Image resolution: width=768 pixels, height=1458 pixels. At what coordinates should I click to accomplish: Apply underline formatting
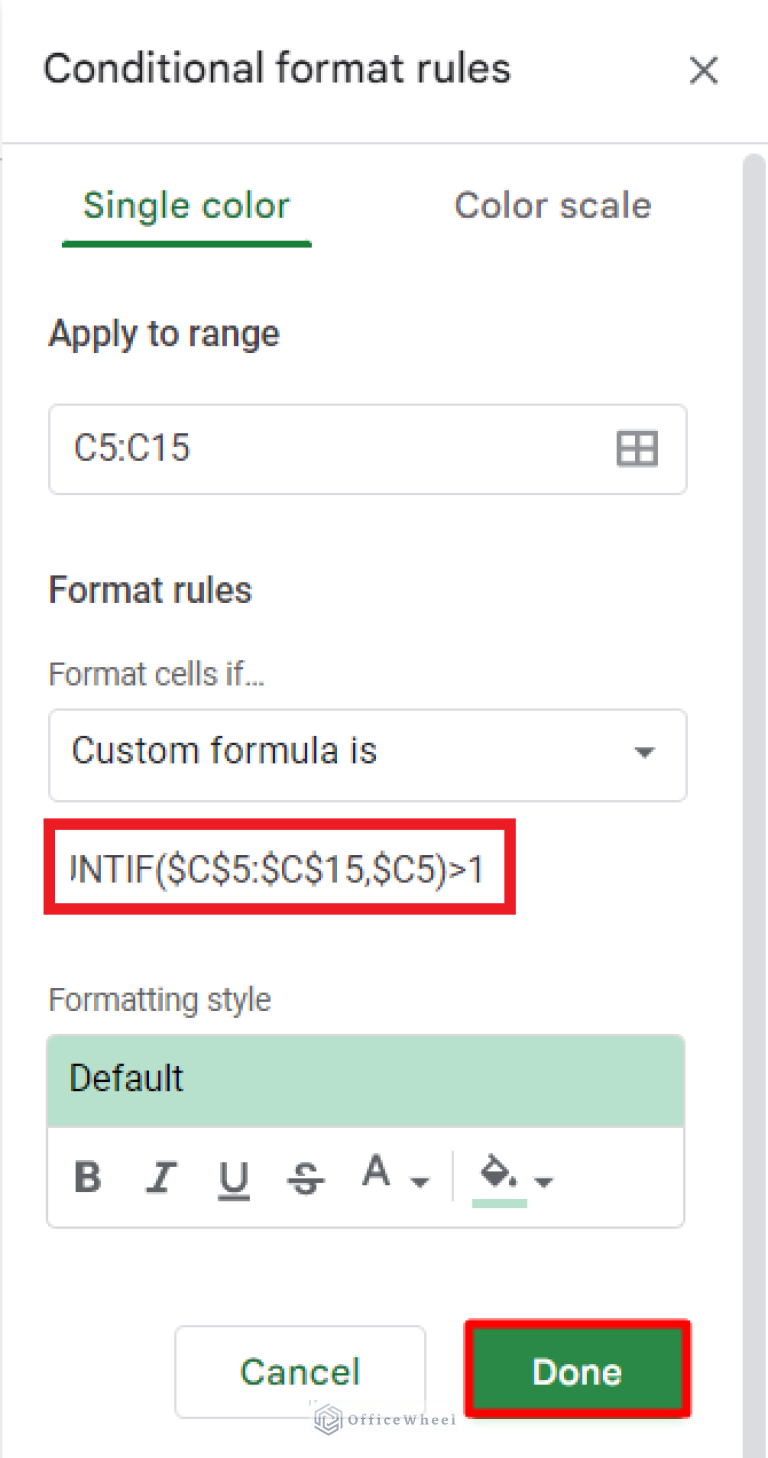tap(234, 1177)
